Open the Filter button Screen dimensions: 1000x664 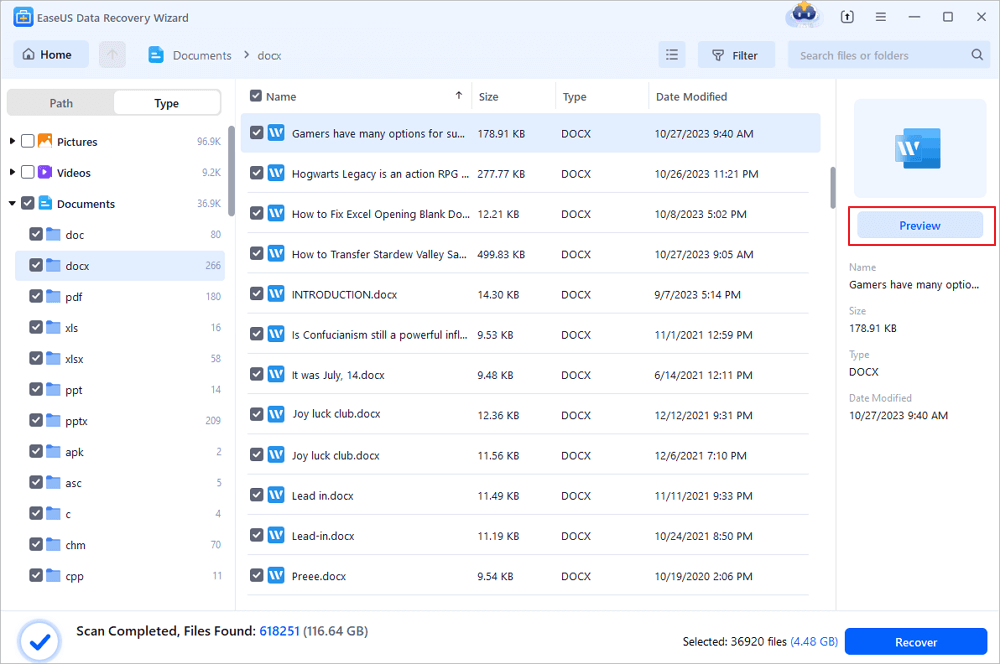pyautogui.click(x=736, y=55)
